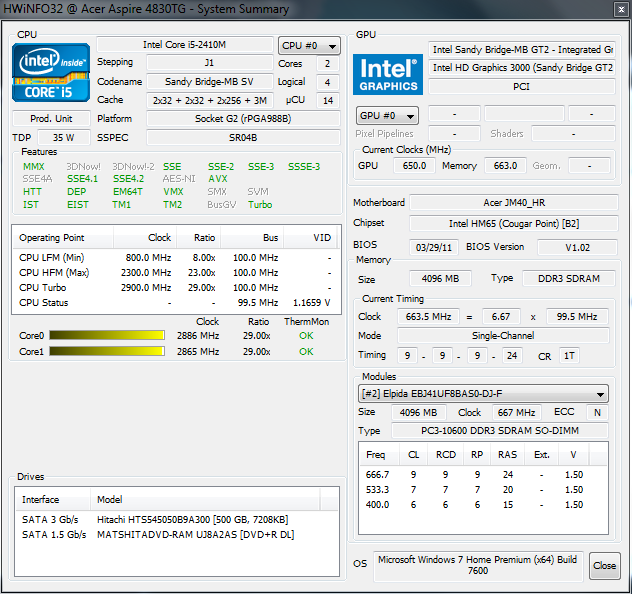The width and height of the screenshot is (632, 594).
Task: Click the BIOS date 03/29/11 field
Action: click(x=434, y=247)
